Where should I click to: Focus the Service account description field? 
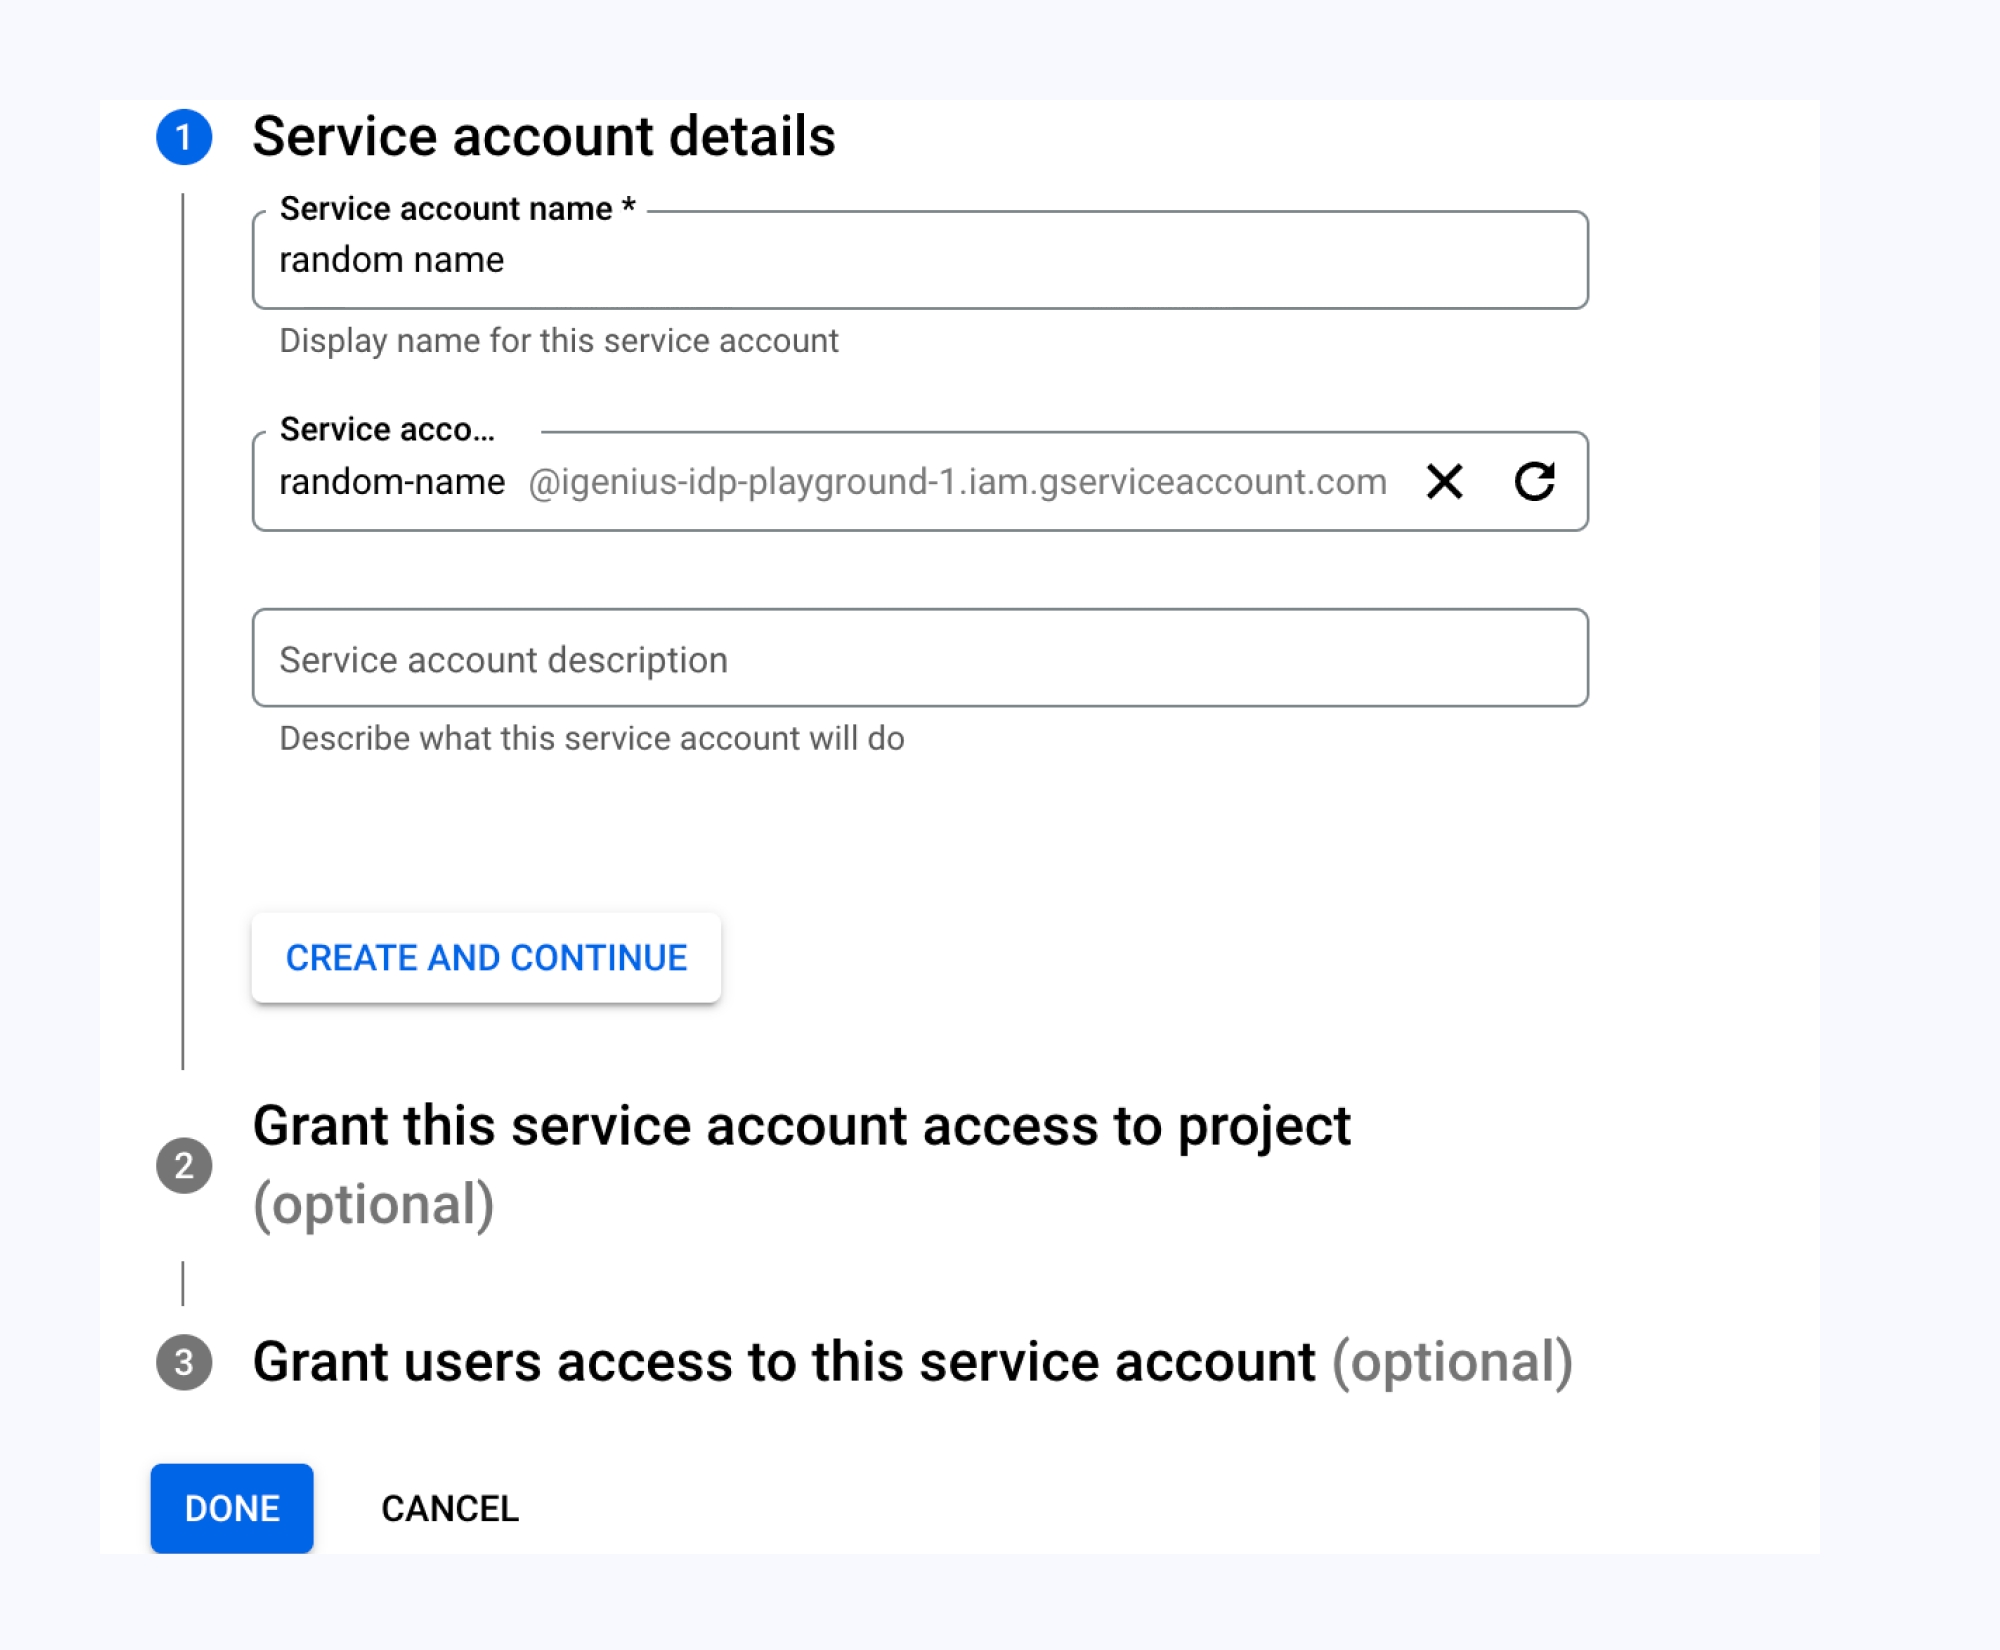click(x=920, y=659)
